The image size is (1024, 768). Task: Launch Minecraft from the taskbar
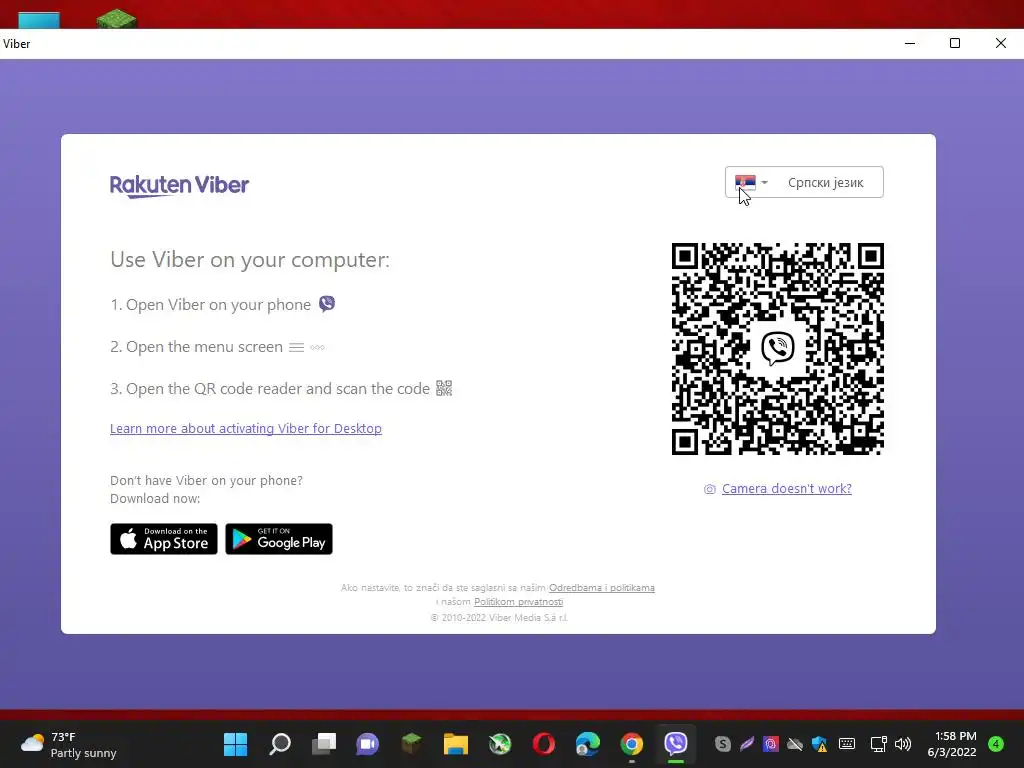pos(411,744)
